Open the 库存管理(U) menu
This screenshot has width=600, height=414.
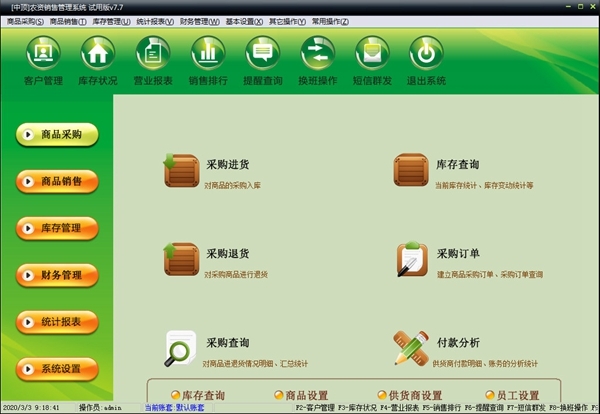point(111,22)
